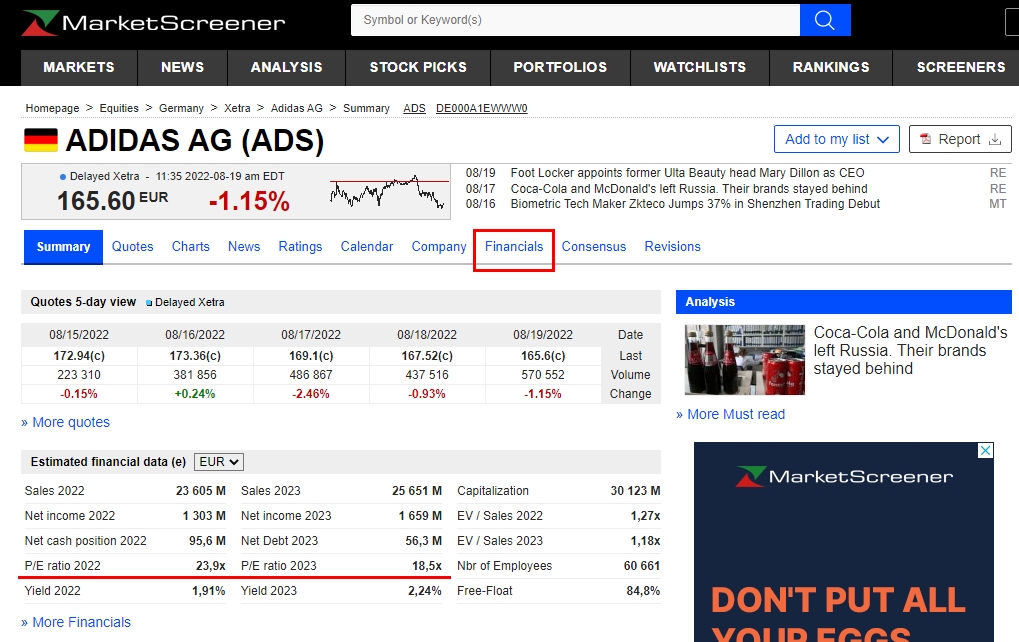The height and width of the screenshot is (642, 1019).
Task: Click the 08/15/2022 date cell
Action: pos(79,335)
